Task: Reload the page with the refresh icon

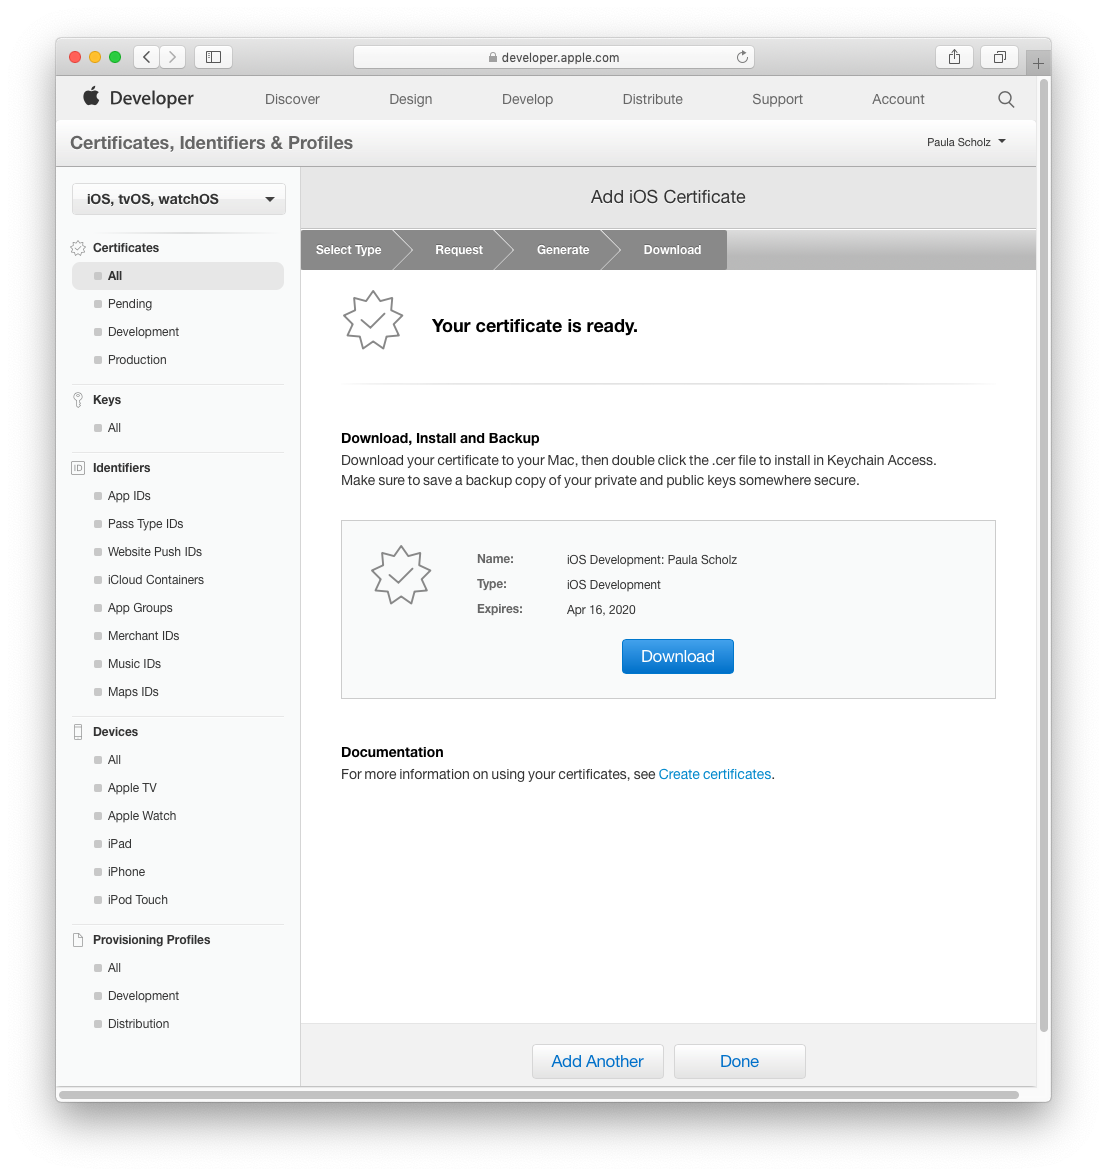Action: pos(742,57)
